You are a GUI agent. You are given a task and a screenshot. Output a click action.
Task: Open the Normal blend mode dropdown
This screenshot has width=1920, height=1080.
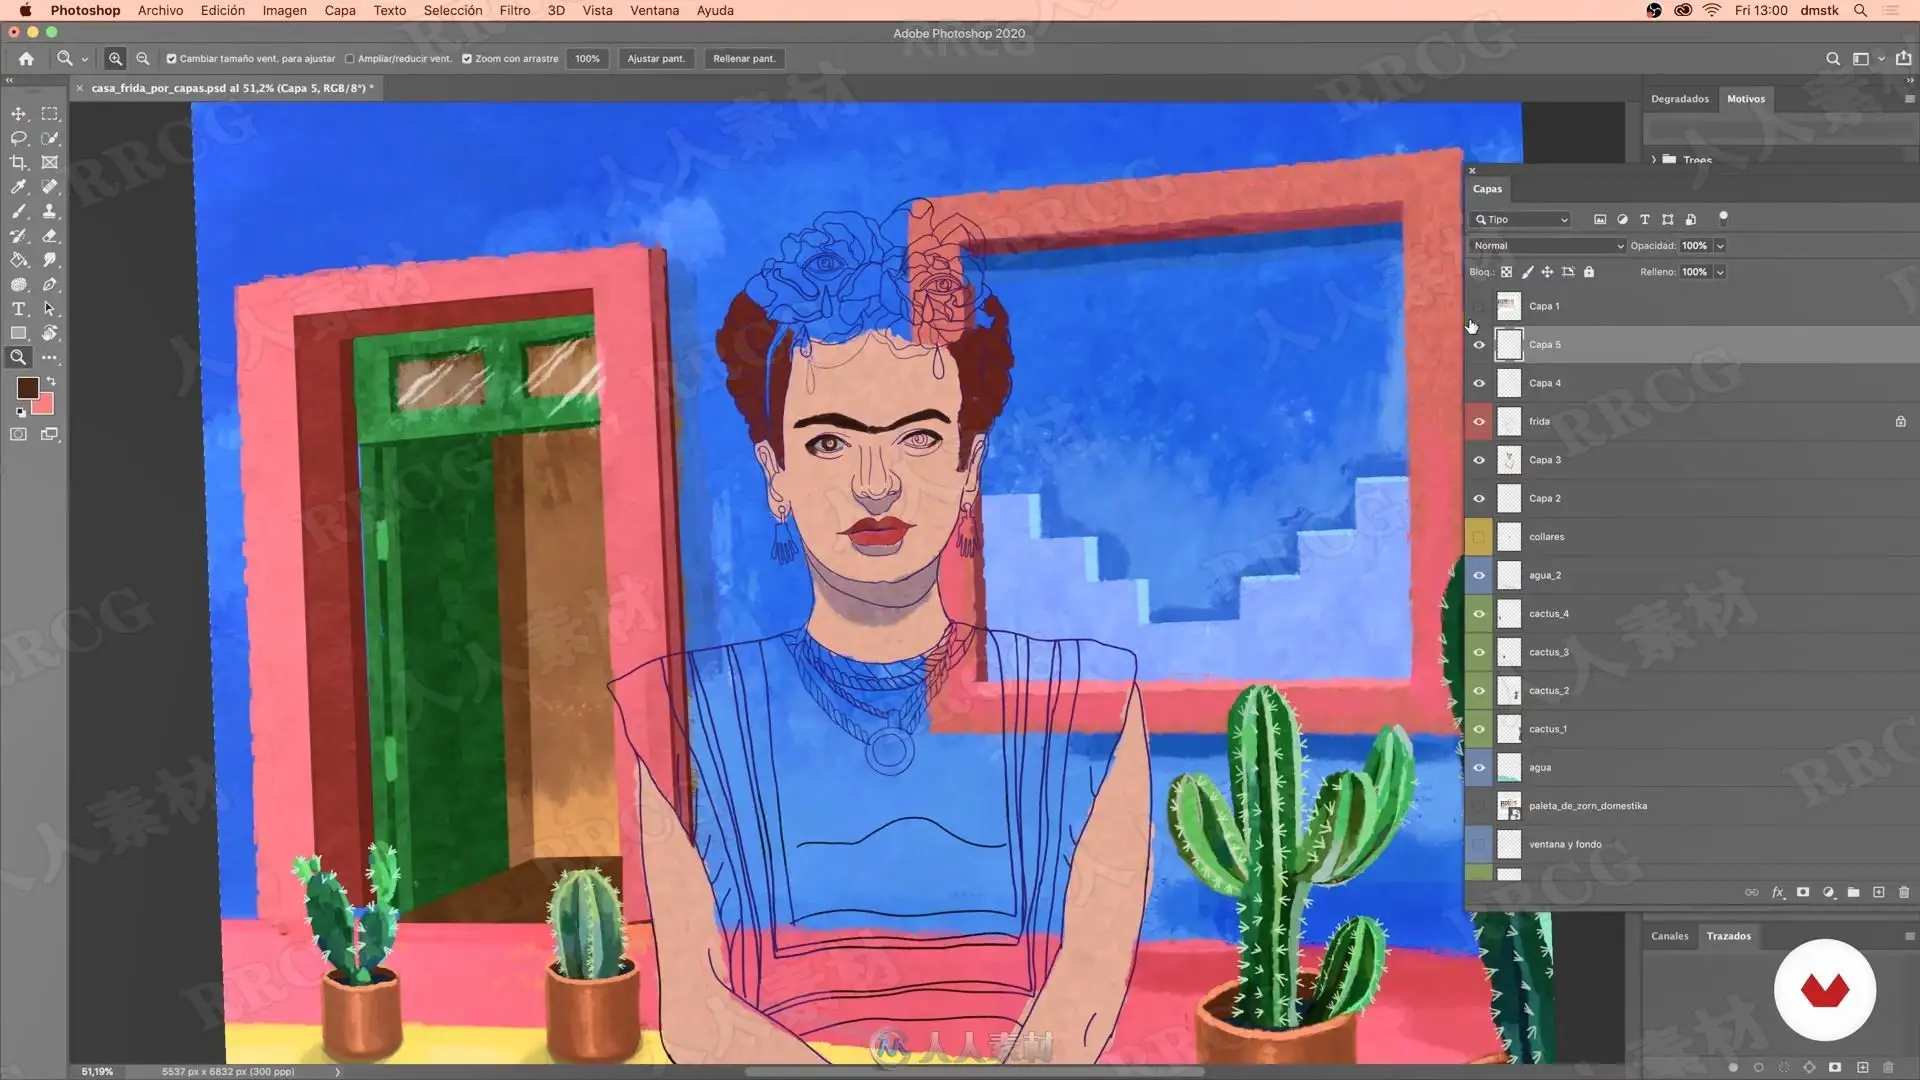click(x=1547, y=246)
